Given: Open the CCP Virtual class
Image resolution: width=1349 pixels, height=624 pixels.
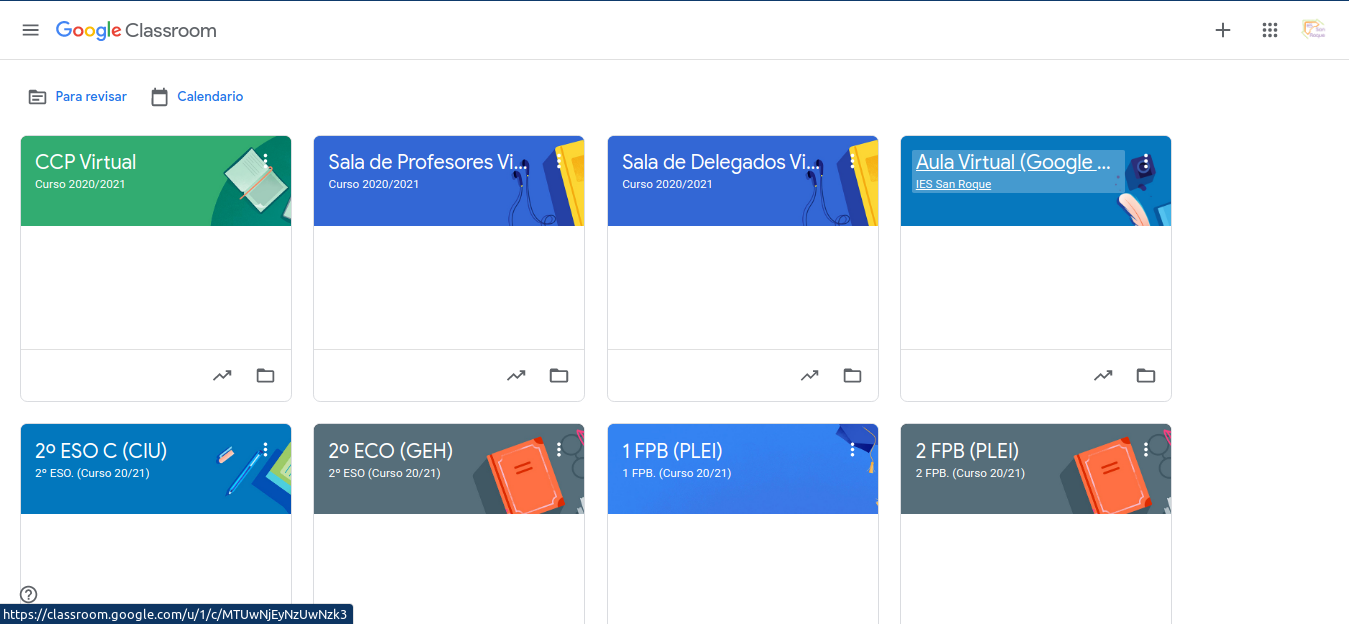Looking at the screenshot, I should 86,162.
